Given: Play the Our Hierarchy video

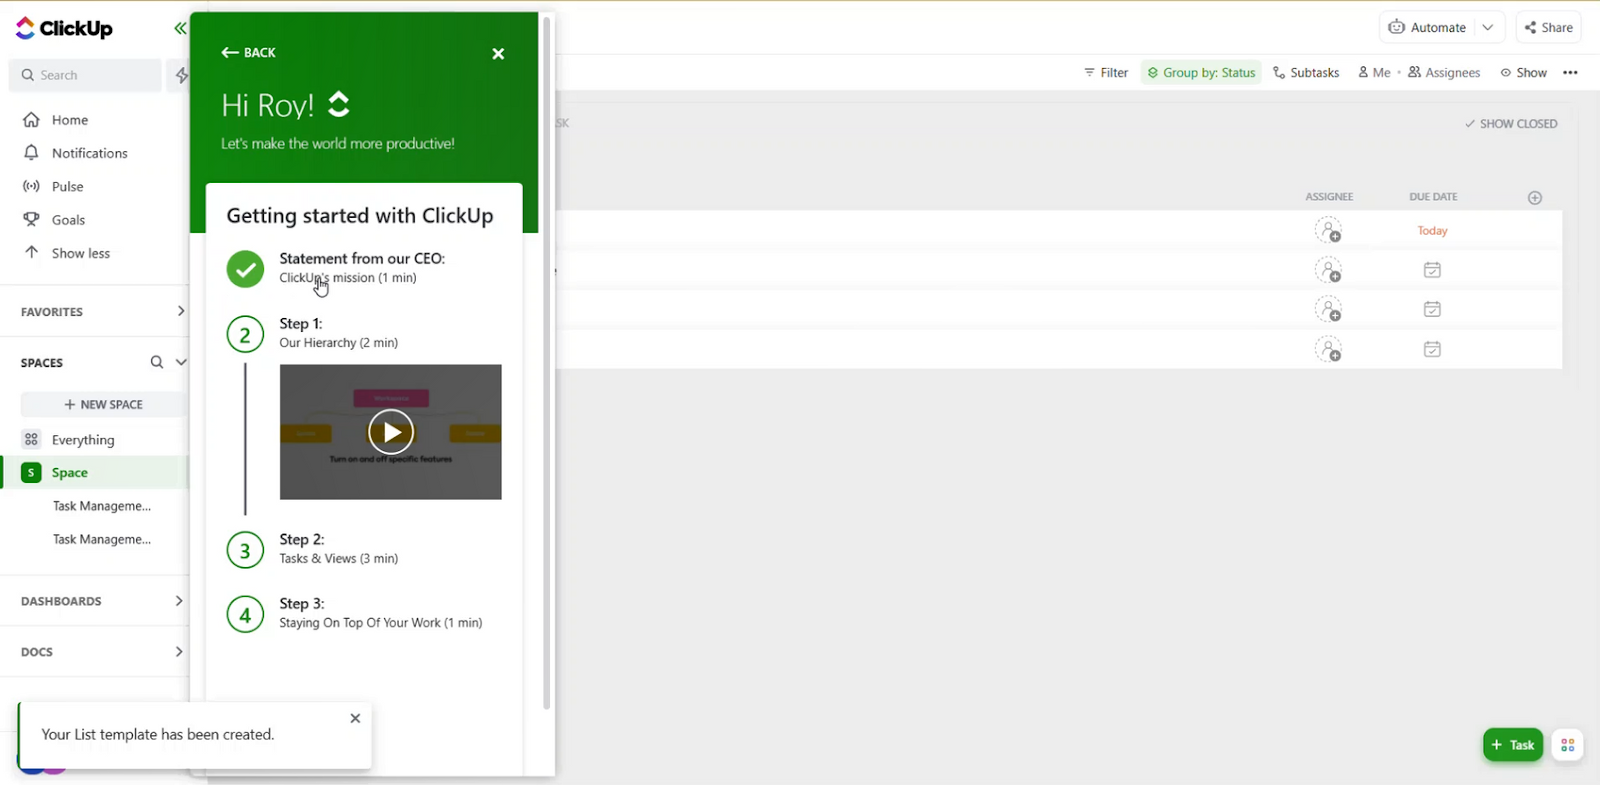Looking at the screenshot, I should tap(391, 432).
